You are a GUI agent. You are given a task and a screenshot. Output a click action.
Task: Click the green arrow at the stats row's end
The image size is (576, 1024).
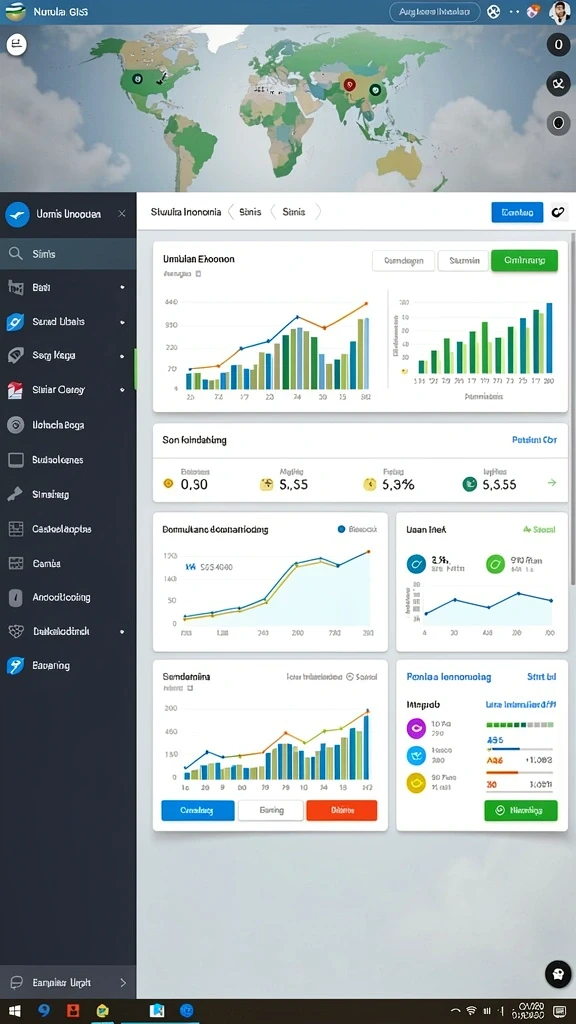point(552,483)
